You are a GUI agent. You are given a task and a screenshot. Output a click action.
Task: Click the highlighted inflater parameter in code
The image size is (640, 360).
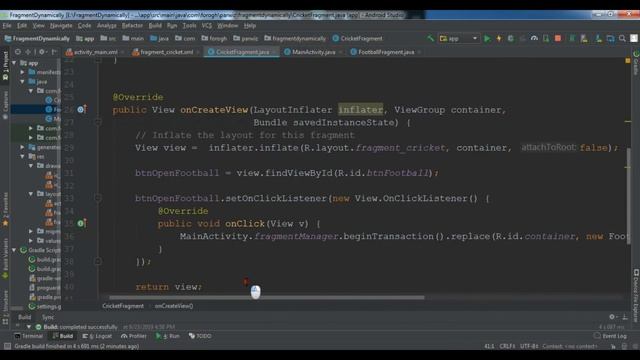tap(360, 109)
